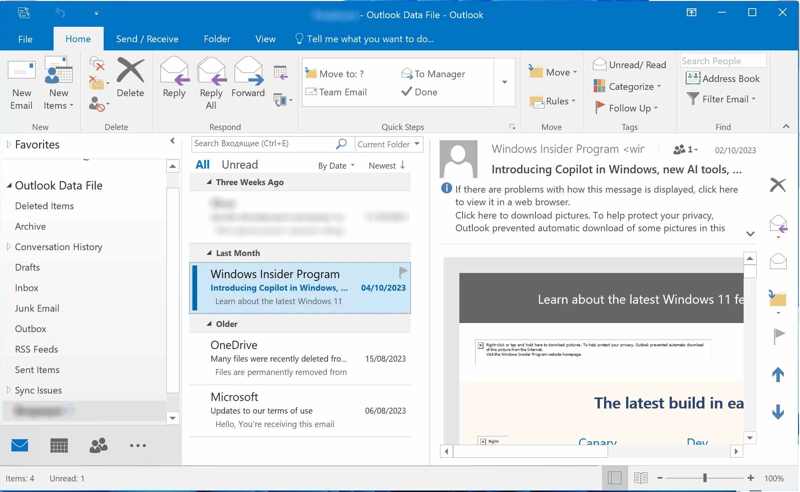Show only Unread messages
800x492 pixels.
pyautogui.click(x=239, y=165)
